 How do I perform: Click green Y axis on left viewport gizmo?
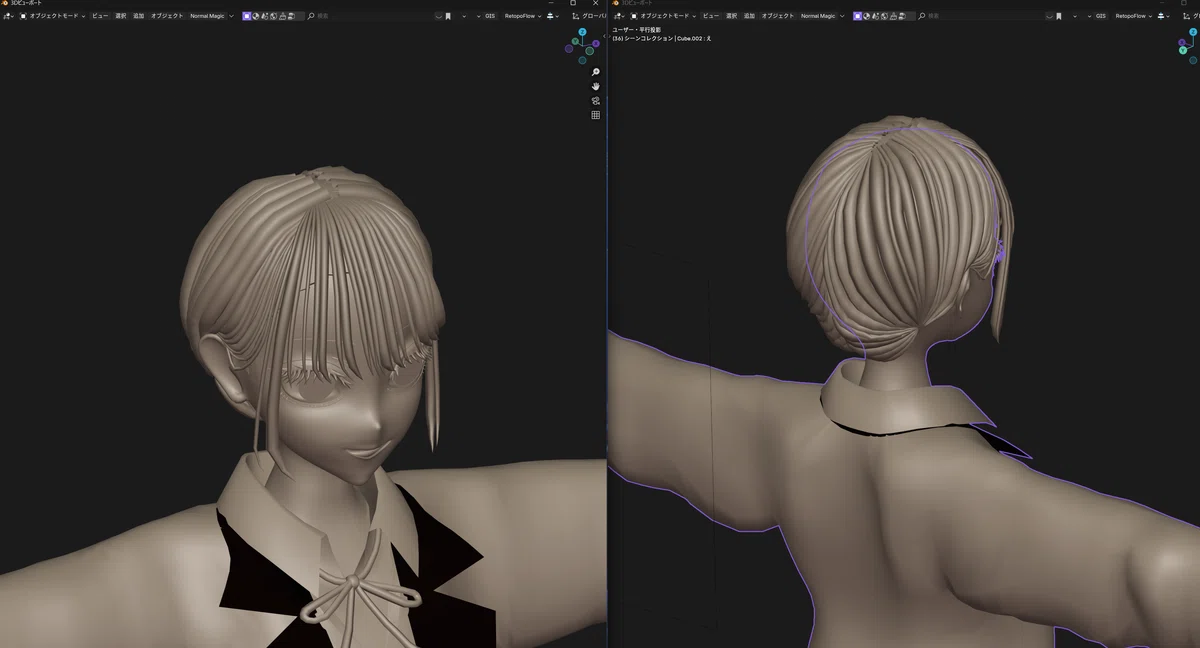[x=575, y=41]
